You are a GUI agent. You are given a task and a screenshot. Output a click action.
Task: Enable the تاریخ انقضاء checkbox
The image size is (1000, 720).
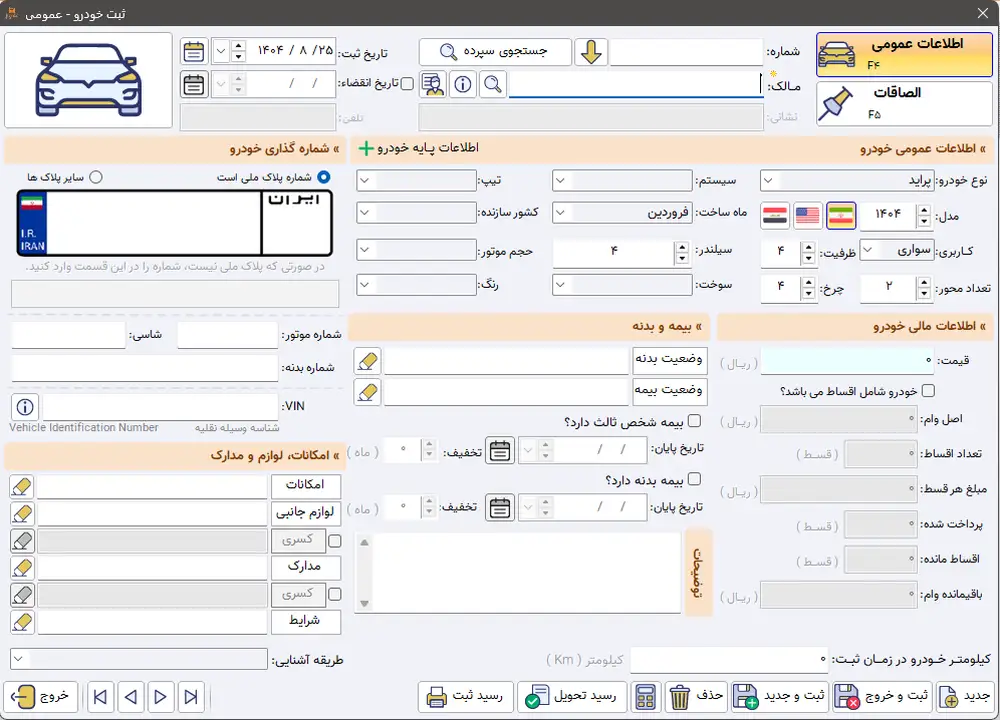tap(407, 85)
